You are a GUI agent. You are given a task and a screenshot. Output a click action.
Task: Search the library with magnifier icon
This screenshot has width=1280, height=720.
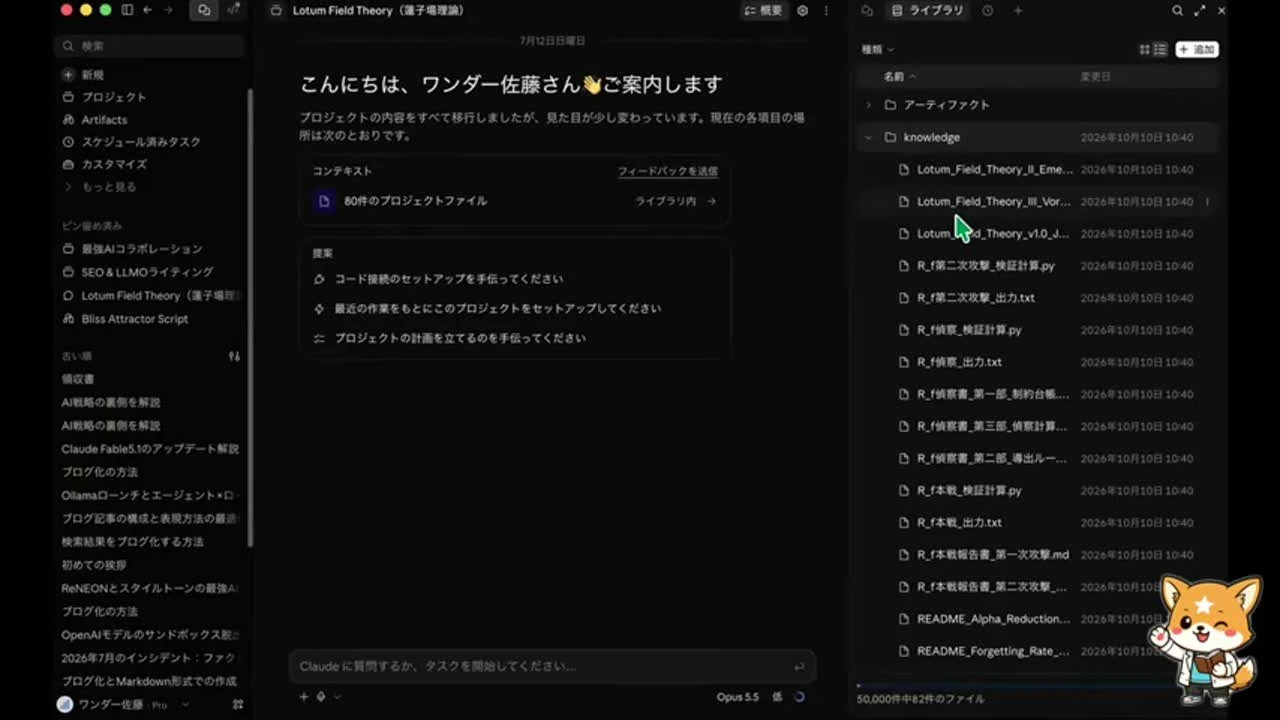click(x=1178, y=10)
